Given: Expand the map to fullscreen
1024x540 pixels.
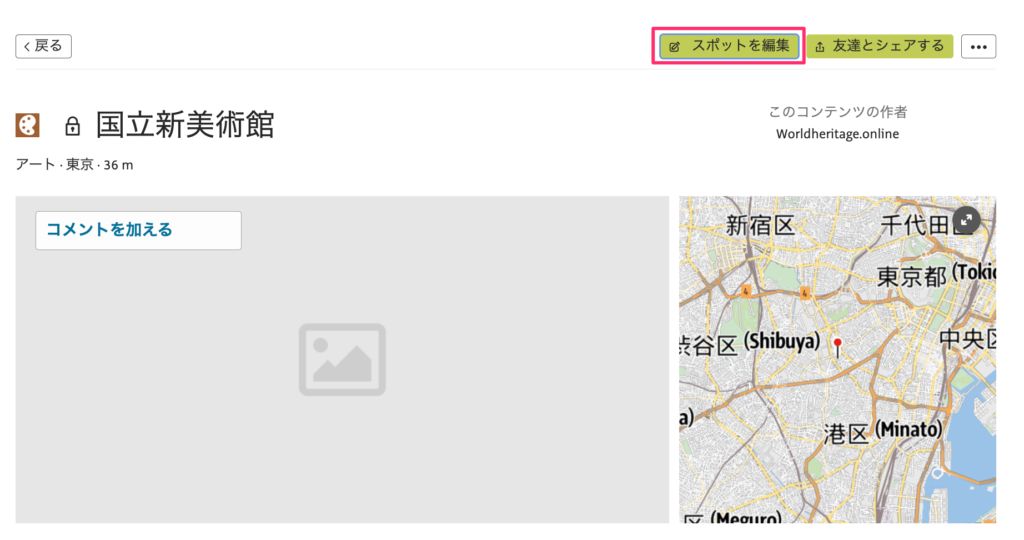Looking at the screenshot, I should click(x=967, y=221).
